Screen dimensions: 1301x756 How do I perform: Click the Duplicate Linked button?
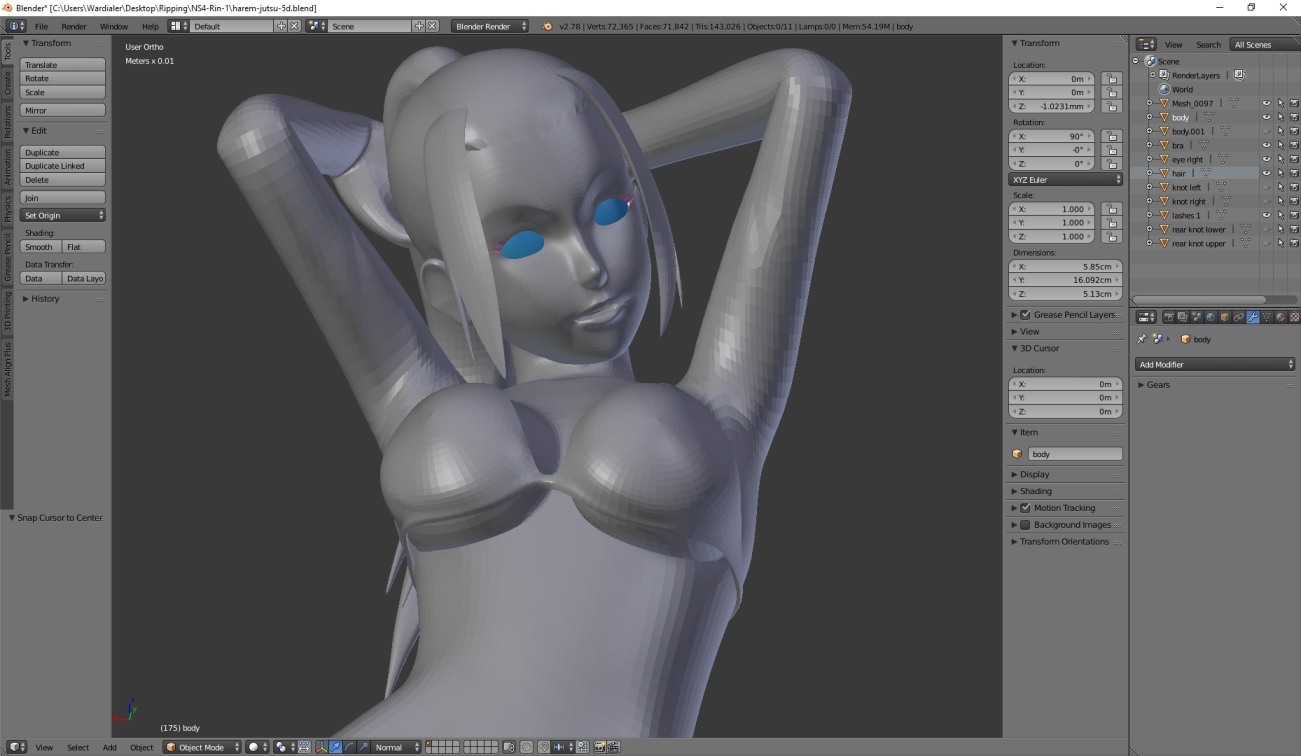click(x=63, y=166)
